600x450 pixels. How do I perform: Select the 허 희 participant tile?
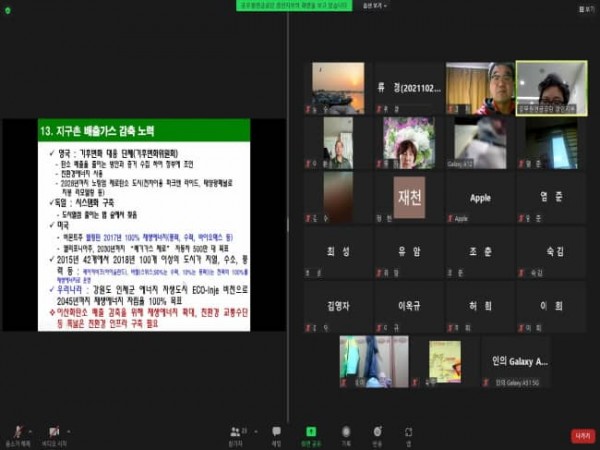(480, 307)
